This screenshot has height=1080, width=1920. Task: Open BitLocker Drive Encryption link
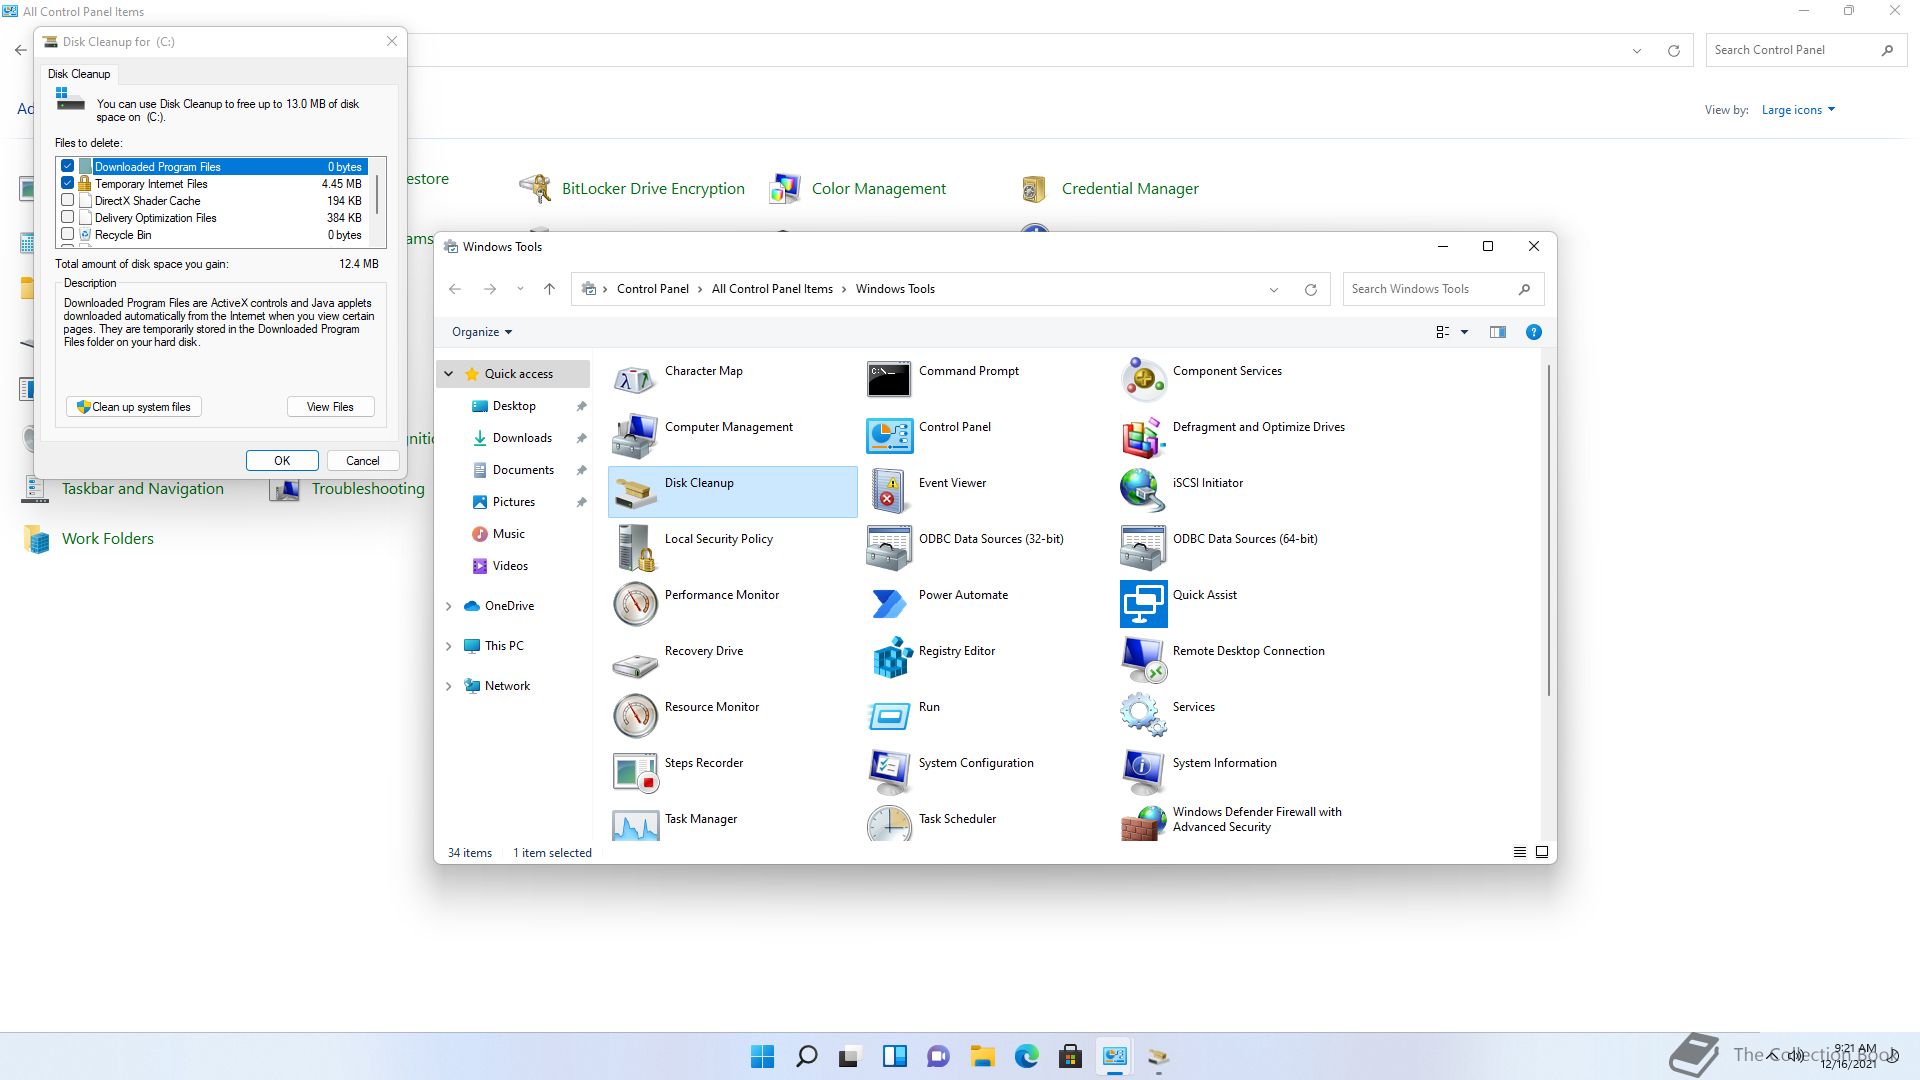pyautogui.click(x=653, y=189)
